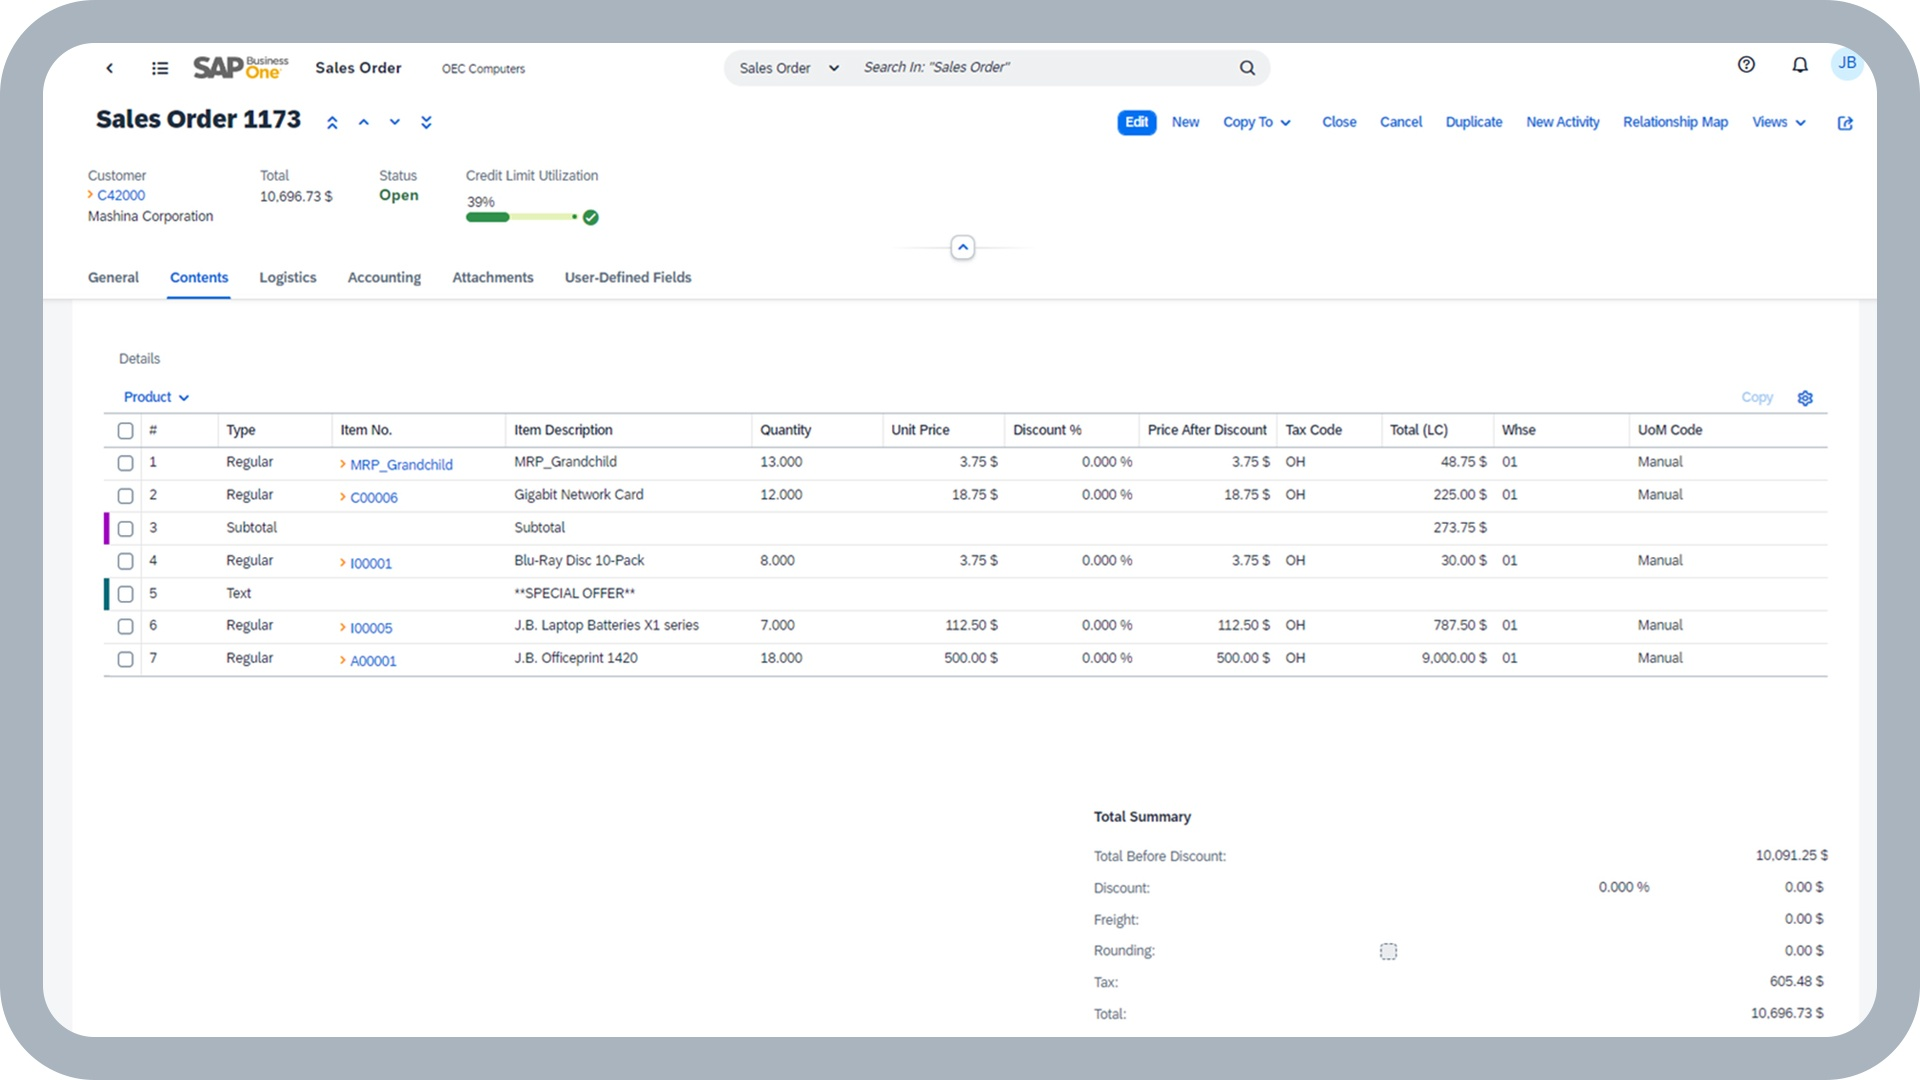
Task: Select row 2 Gigabit Network Card checkbox
Action: coord(125,496)
